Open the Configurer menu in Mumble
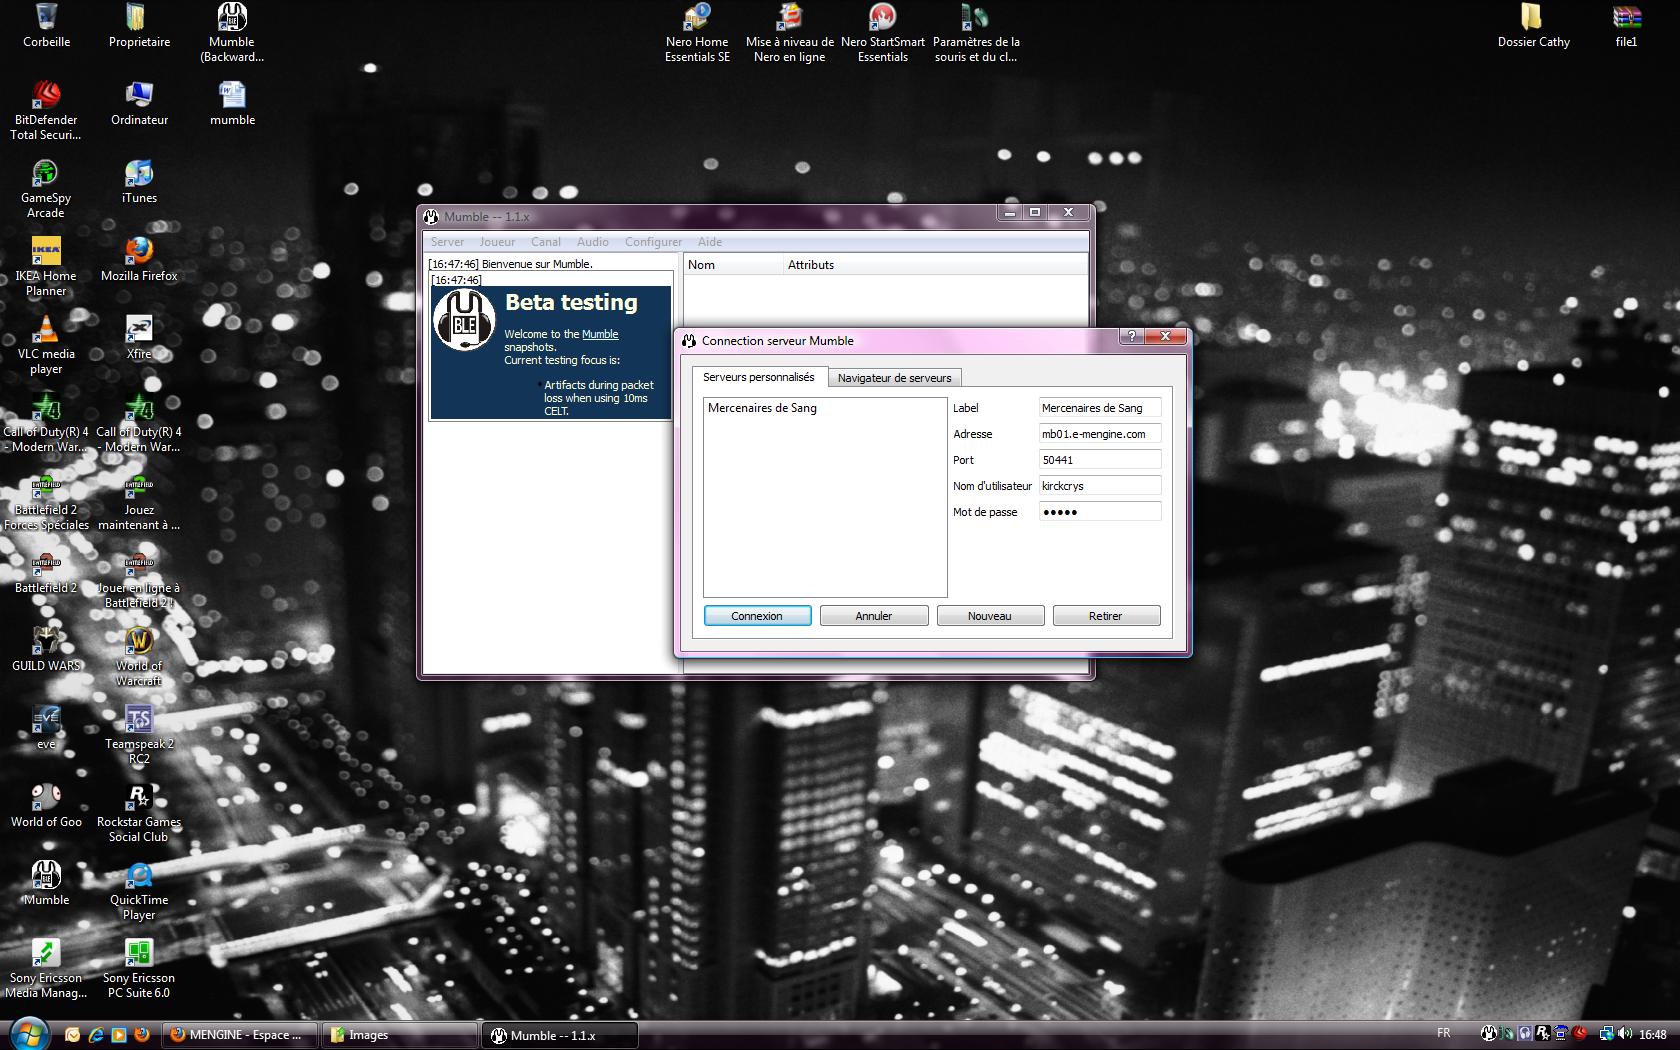 pyautogui.click(x=653, y=242)
